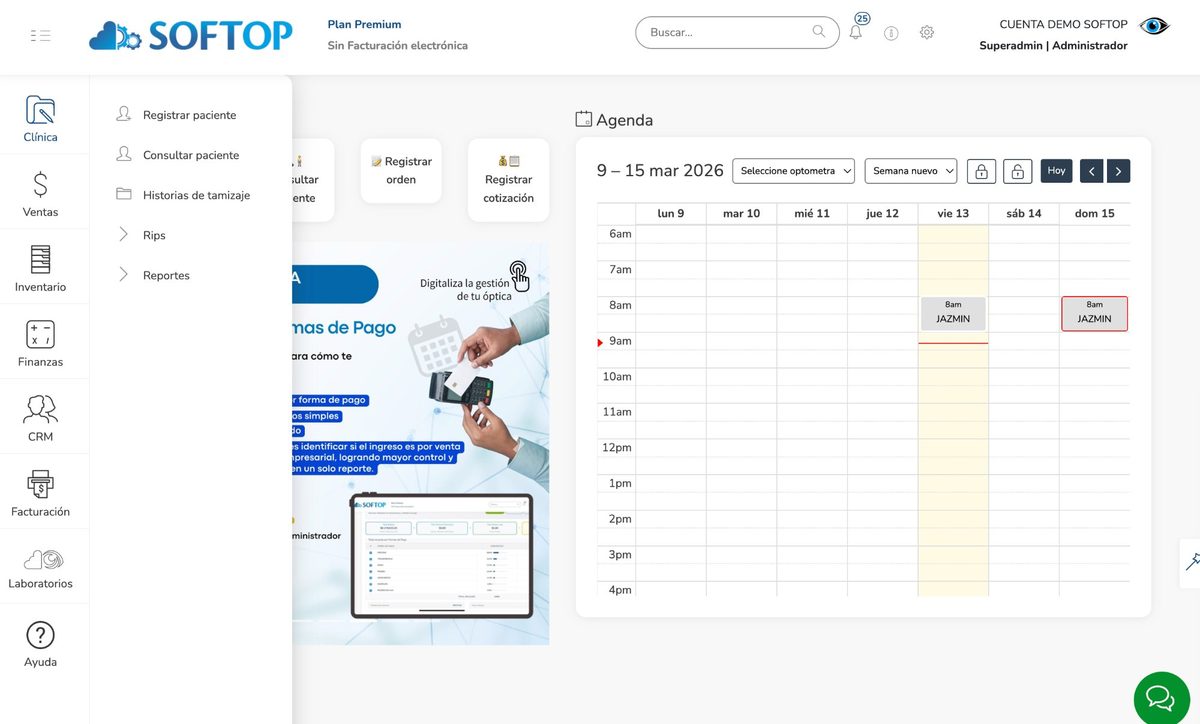1200x724 pixels.
Task: Toggle the hamburger sidebar menu
Action: pyautogui.click(x=41, y=36)
